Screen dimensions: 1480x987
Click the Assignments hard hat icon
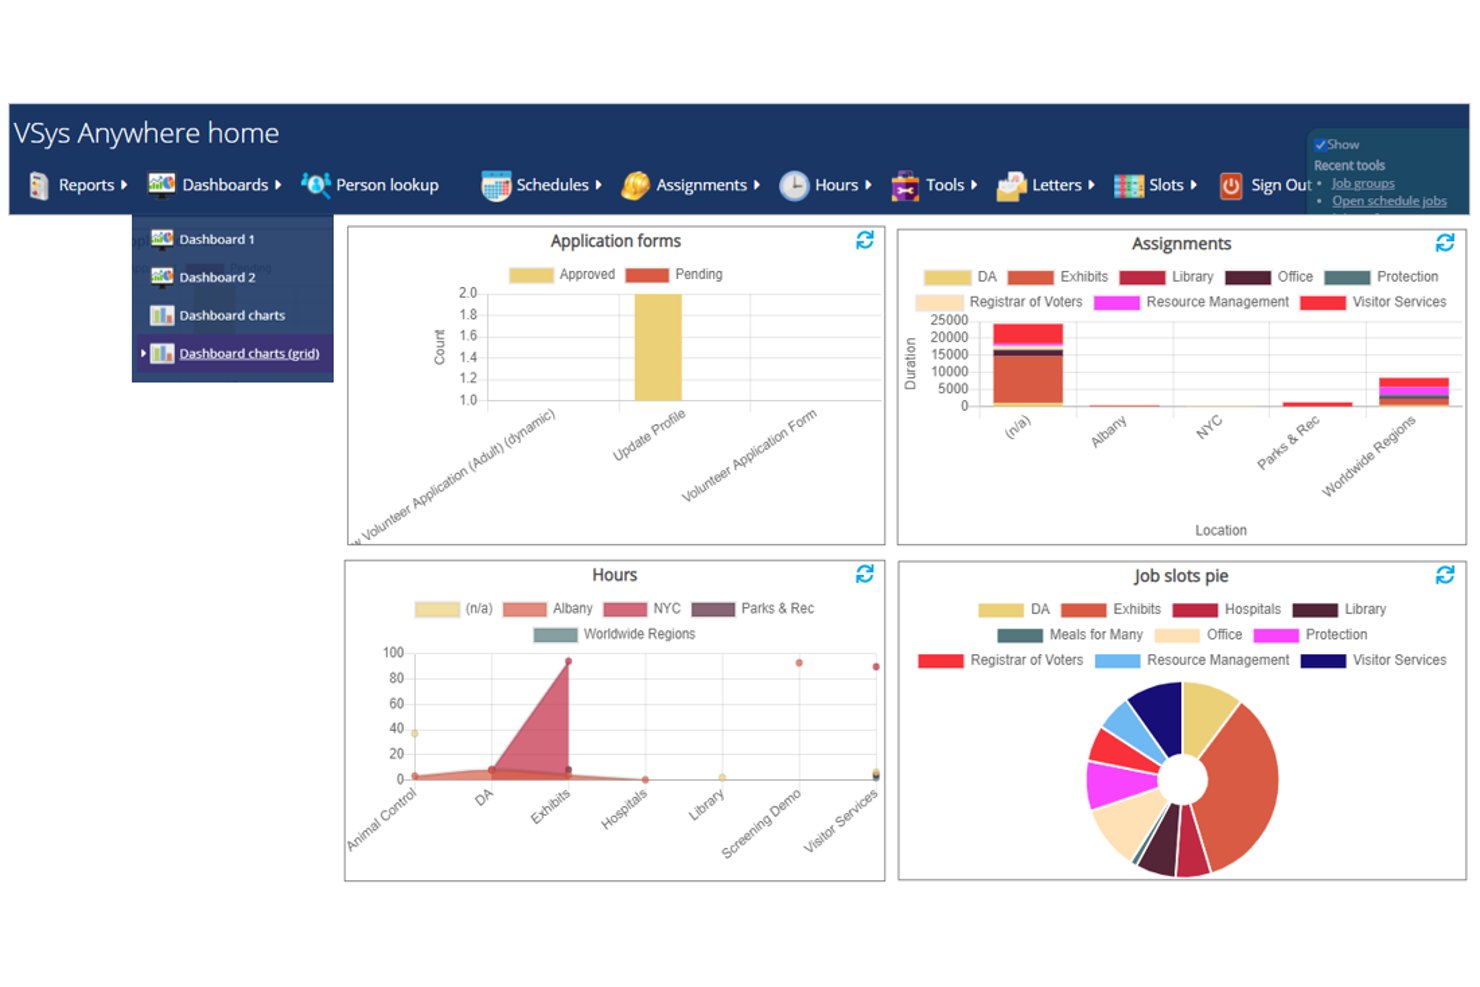tap(635, 185)
